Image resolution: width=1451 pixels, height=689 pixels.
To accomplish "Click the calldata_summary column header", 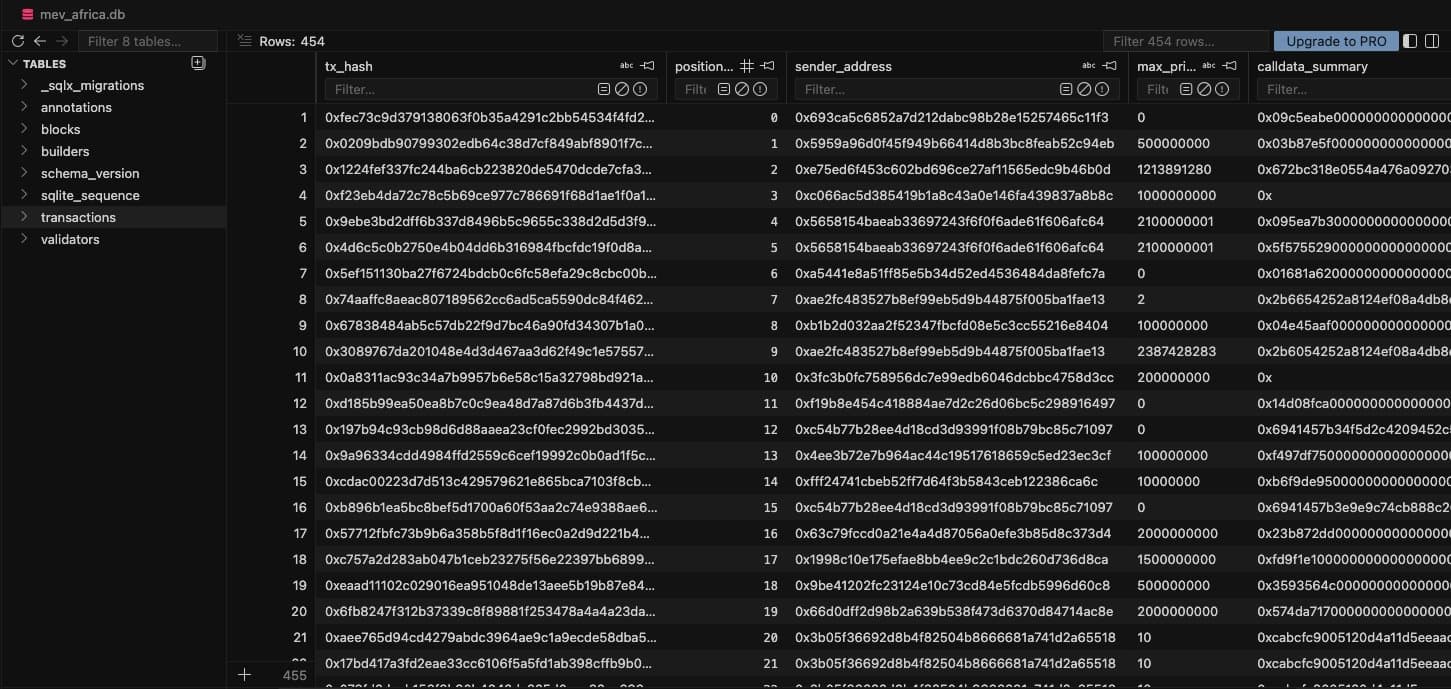I will [1312, 66].
